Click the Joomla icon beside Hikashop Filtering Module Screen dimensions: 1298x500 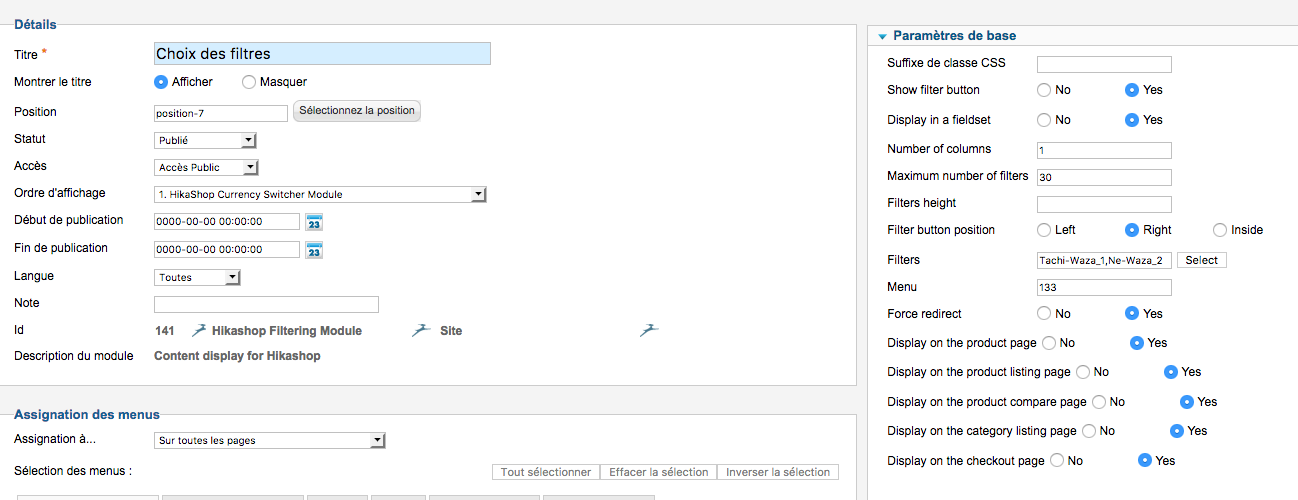tap(198, 330)
